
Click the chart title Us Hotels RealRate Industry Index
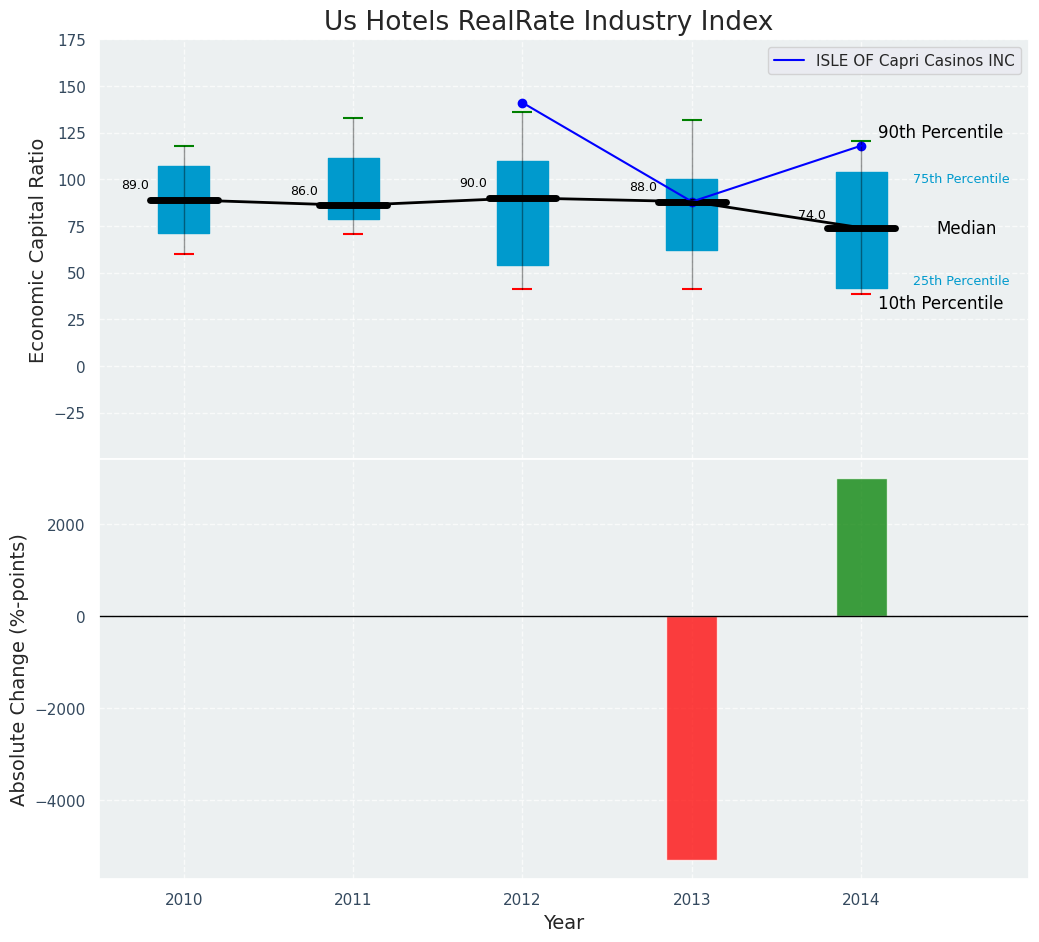click(x=548, y=22)
